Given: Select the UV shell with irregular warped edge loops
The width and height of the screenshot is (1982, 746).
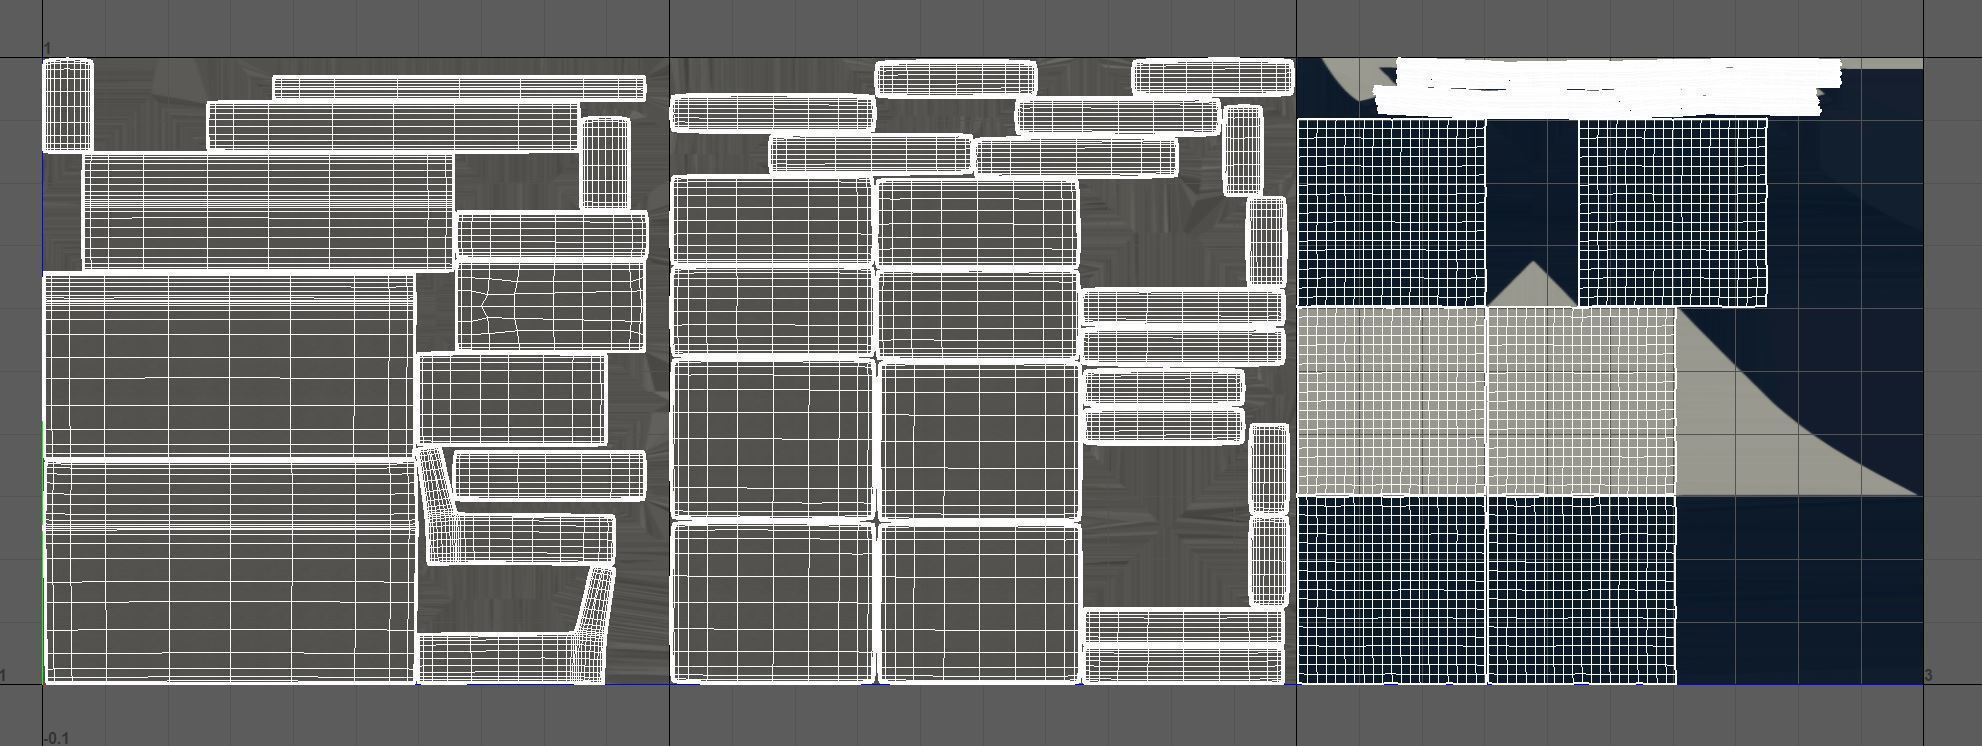Looking at the screenshot, I should click(x=551, y=305).
